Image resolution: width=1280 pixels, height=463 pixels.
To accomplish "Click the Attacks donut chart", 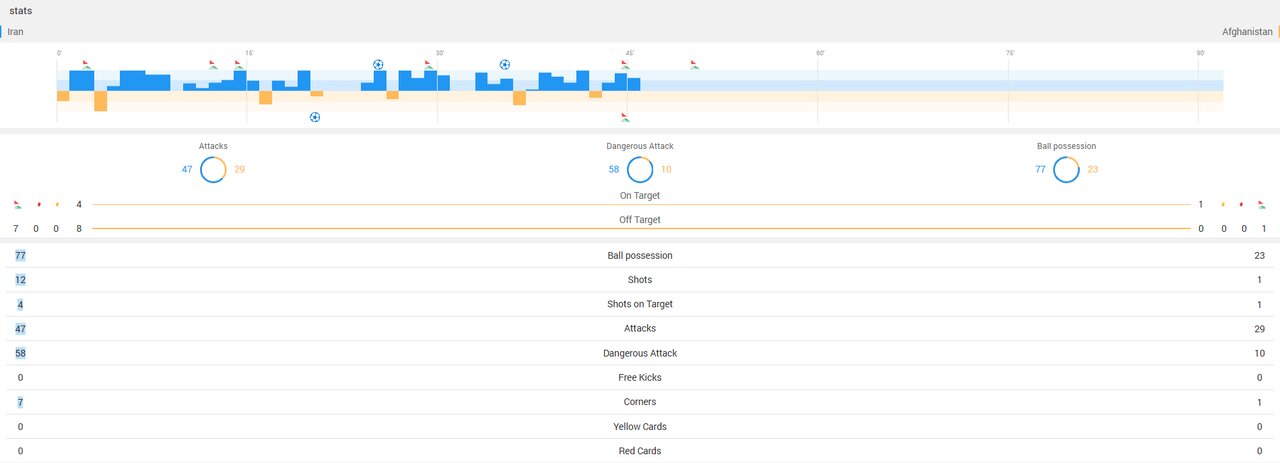I will [x=213, y=170].
